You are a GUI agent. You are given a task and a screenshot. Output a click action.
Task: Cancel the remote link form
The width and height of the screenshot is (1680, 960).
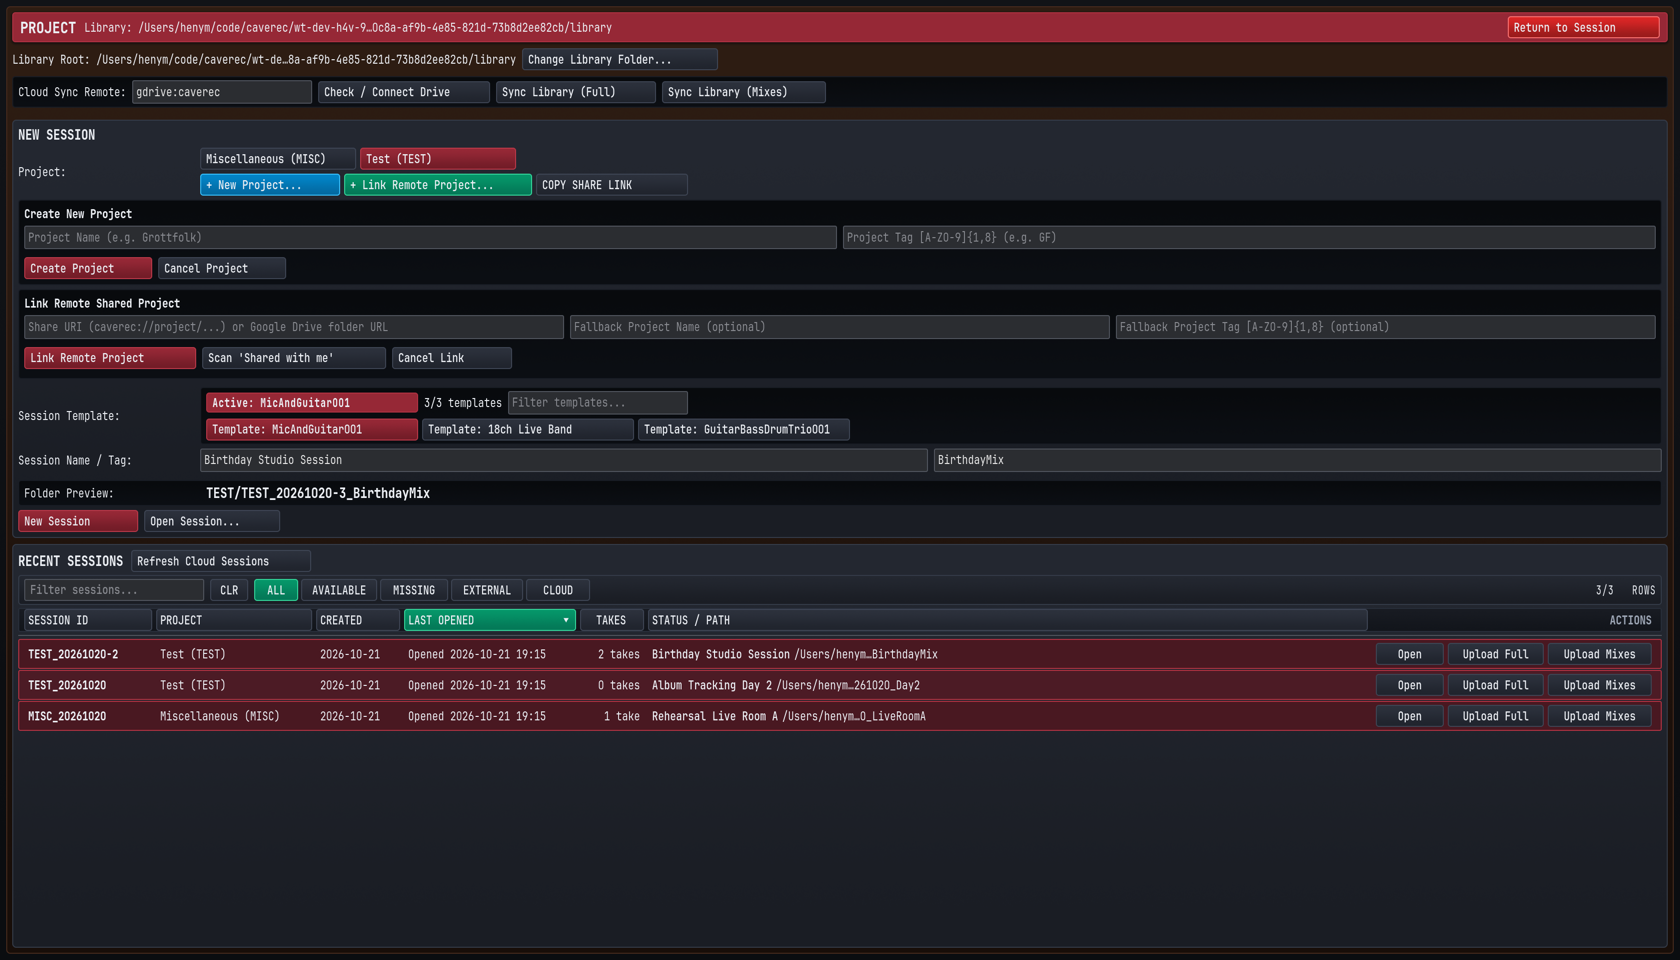click(451, 358)
